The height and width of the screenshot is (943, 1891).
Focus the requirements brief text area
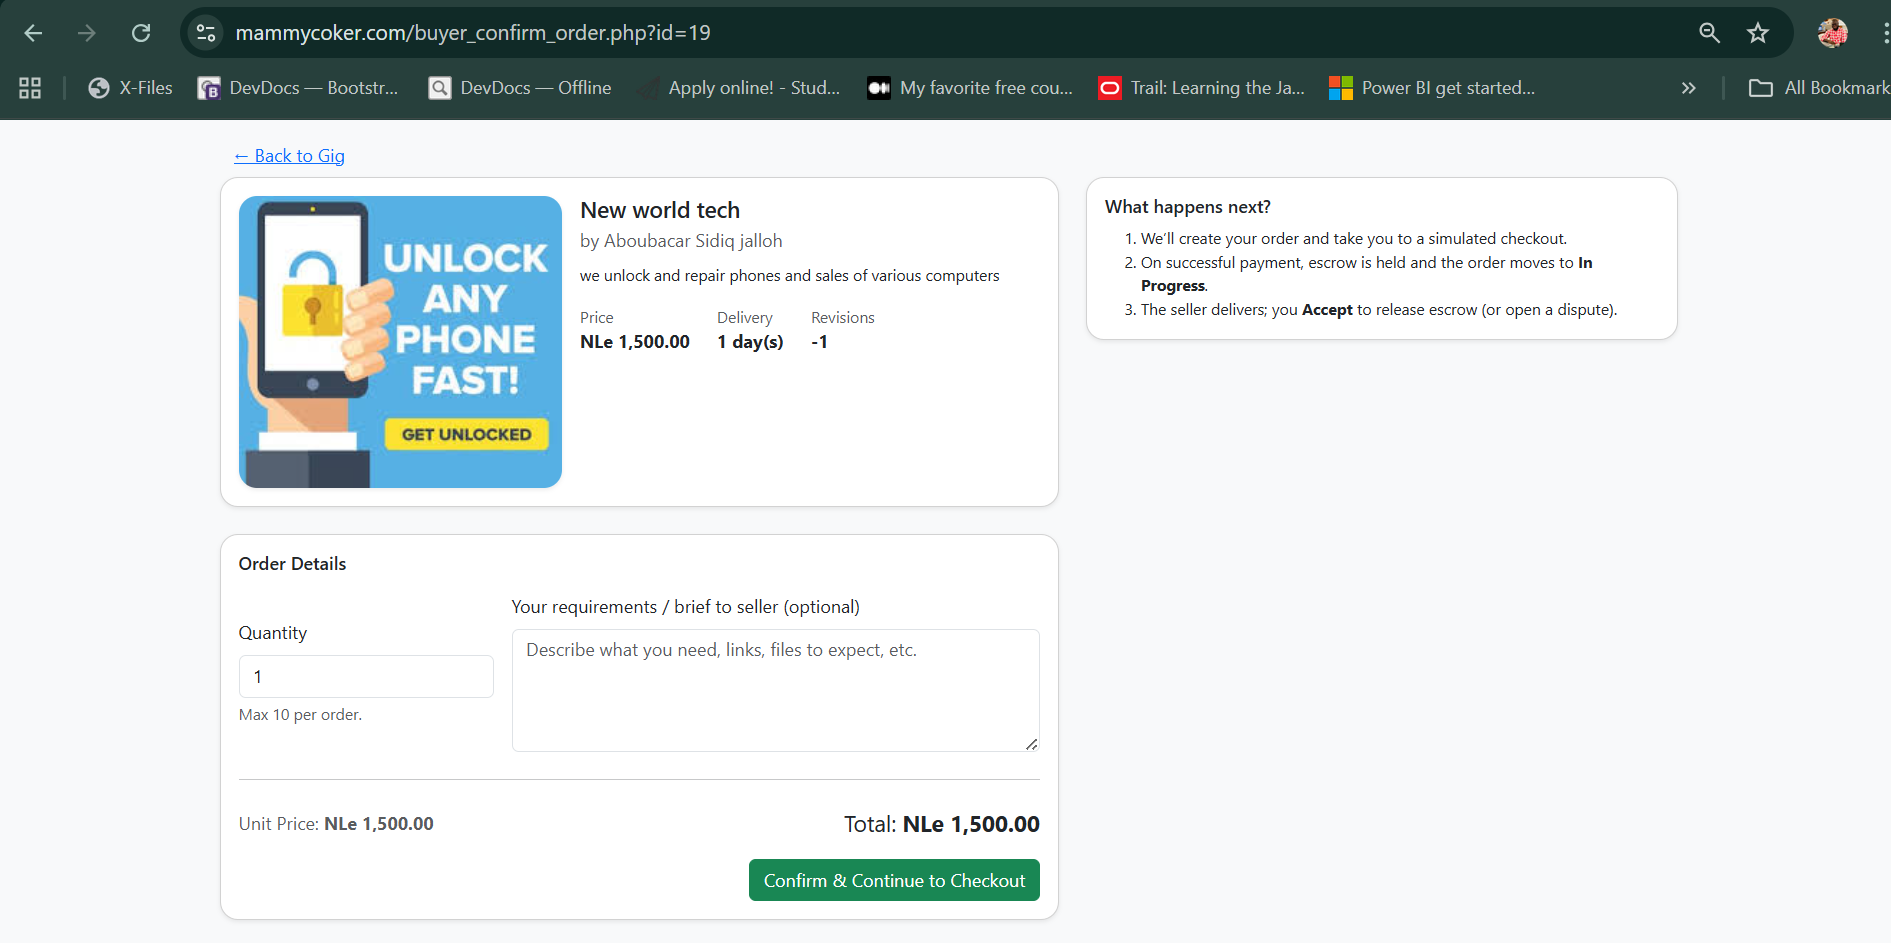click(x=775, y=690)
